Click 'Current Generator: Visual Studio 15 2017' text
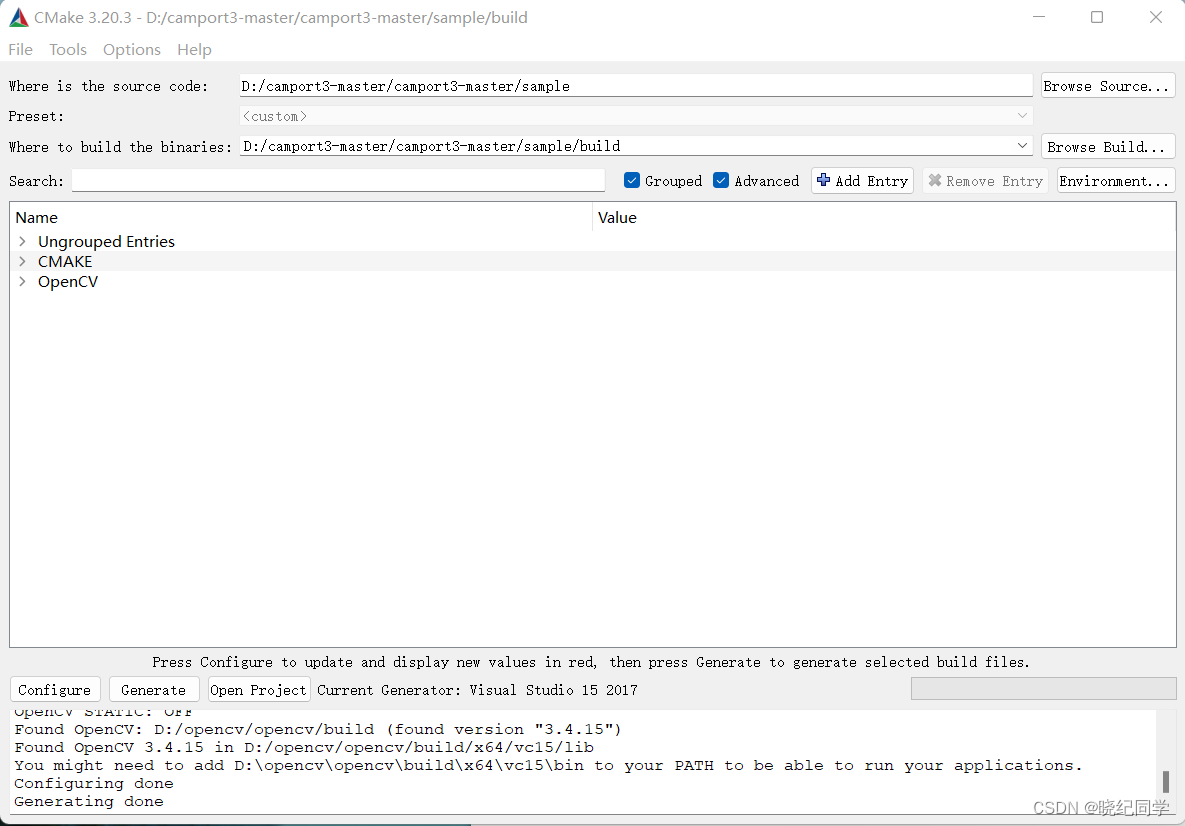The height and width of the screenshot is (826, 1185). pyautogui.click(x=477, y=690)
